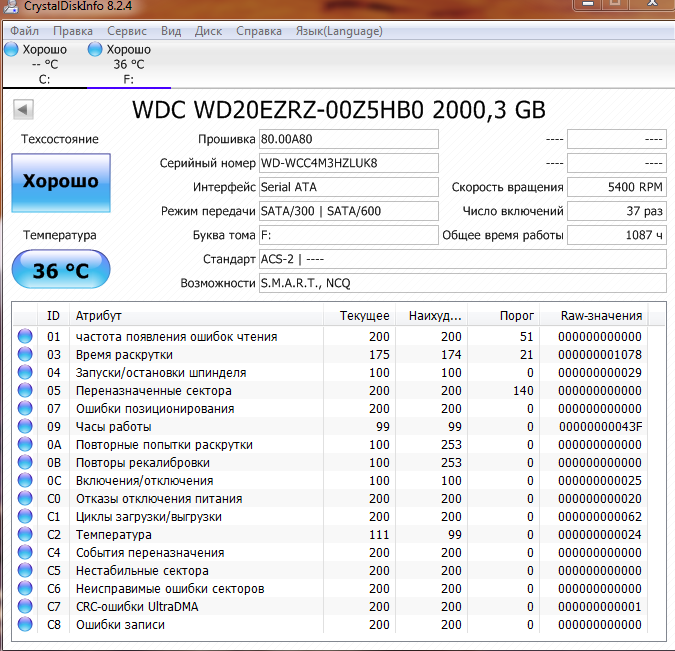675x651 pixels.
Task: Click status orb of attribute C0 row
Action: [25, 498]
